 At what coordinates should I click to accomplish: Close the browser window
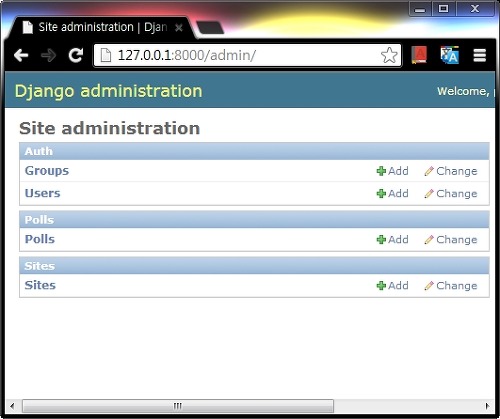475,9
